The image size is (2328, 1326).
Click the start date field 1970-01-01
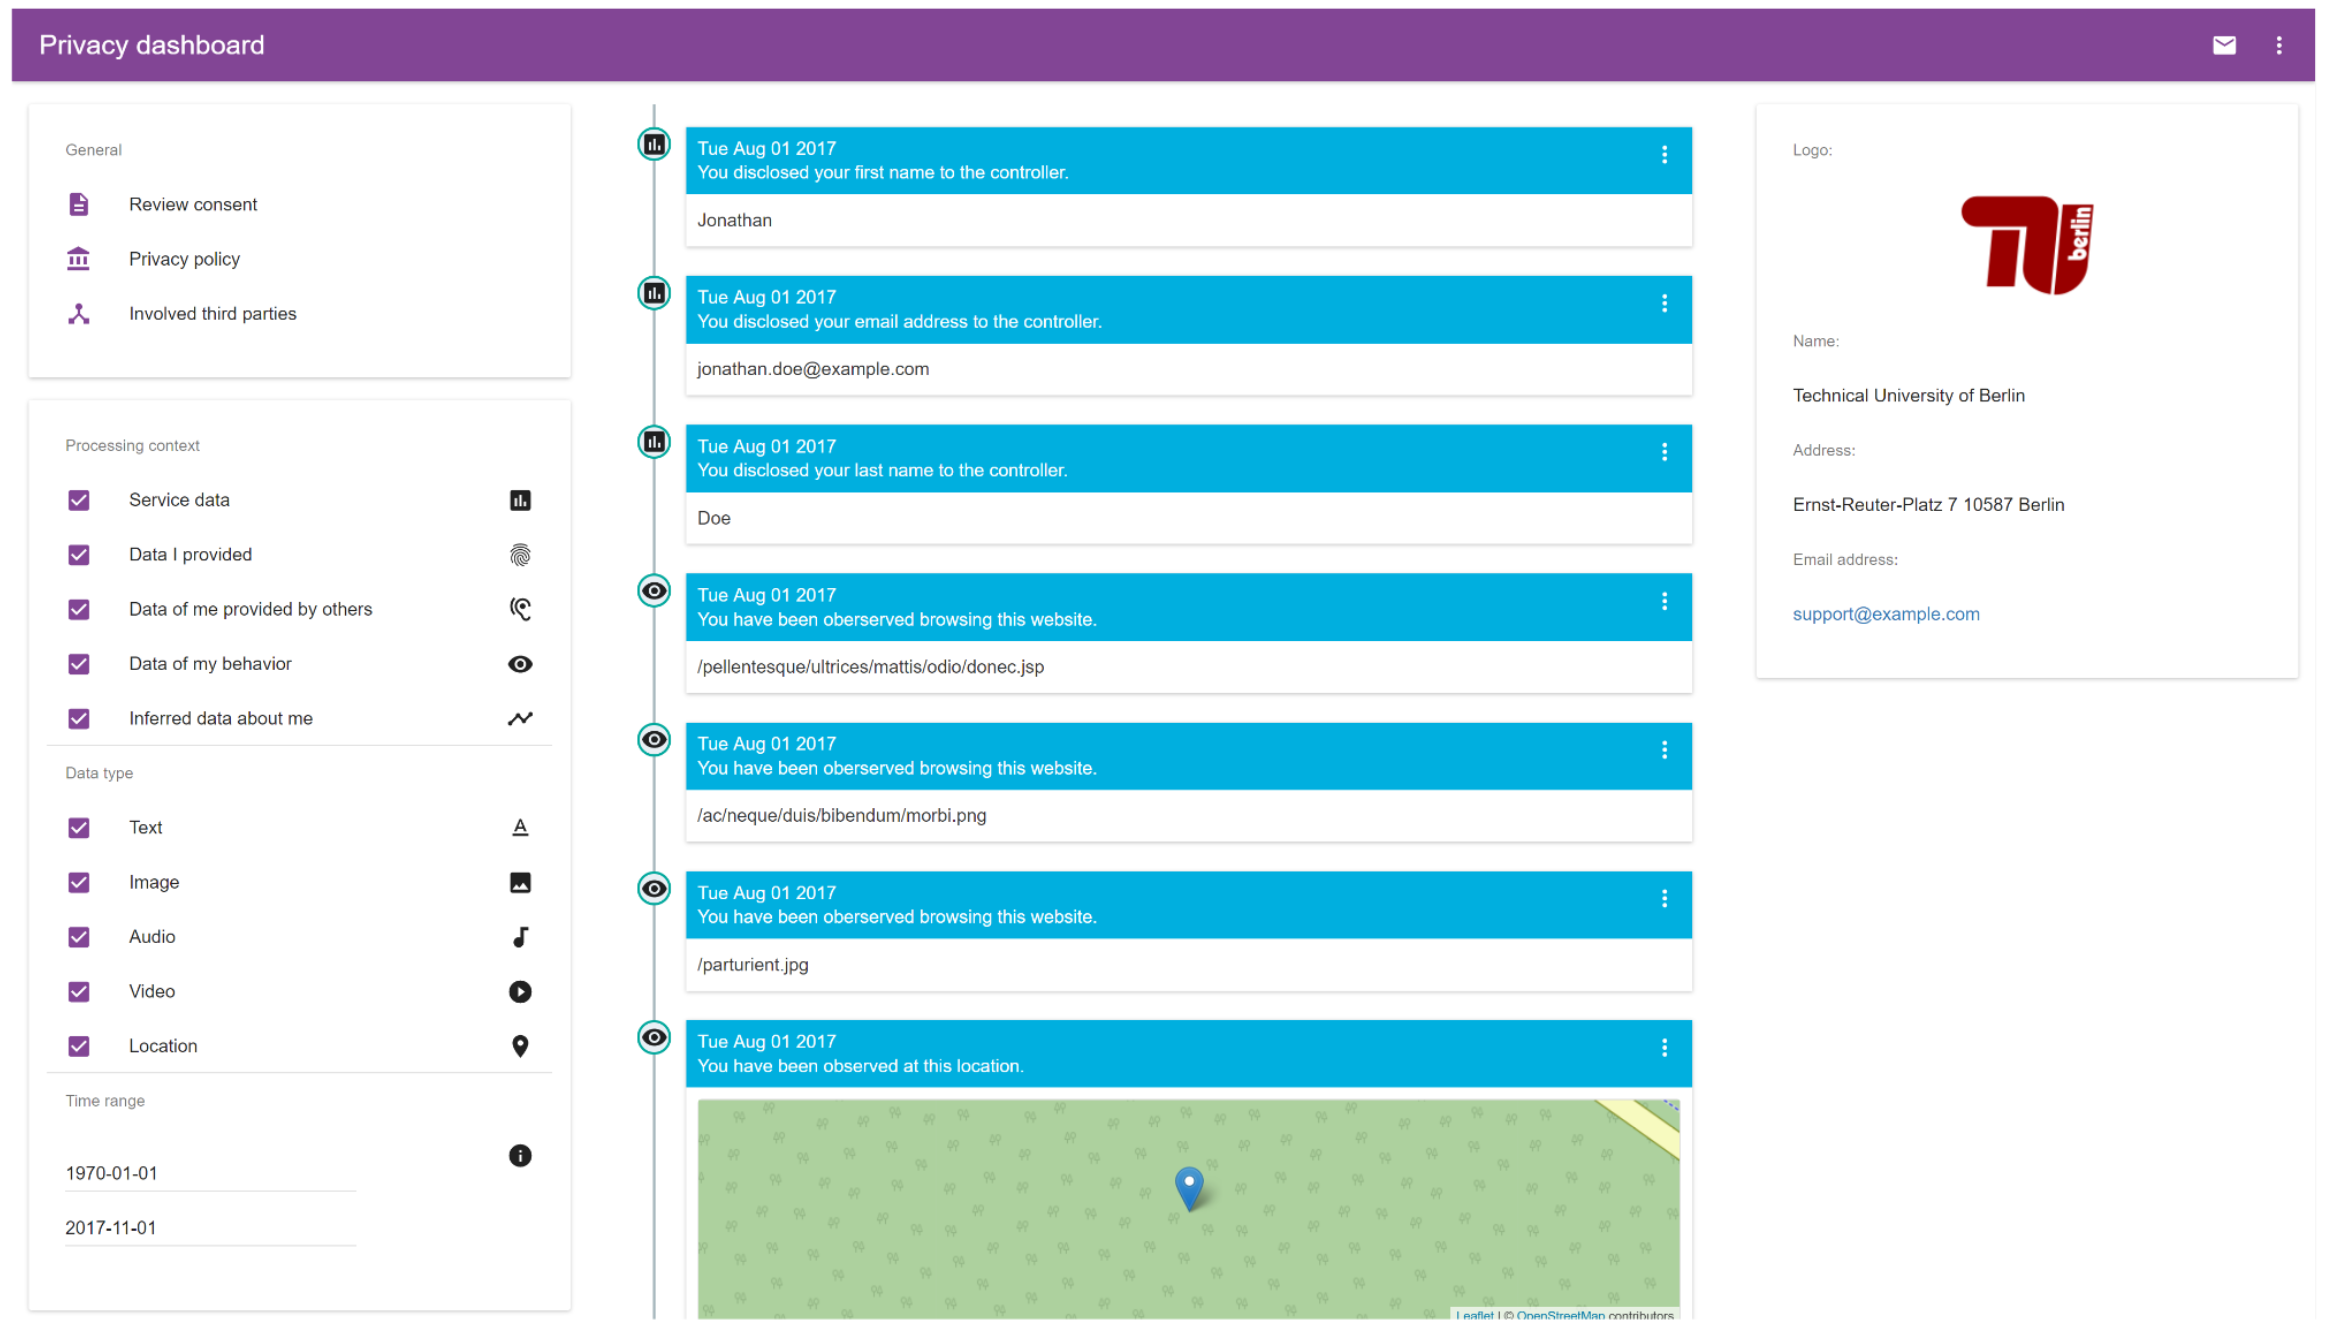pos(210,1173)
